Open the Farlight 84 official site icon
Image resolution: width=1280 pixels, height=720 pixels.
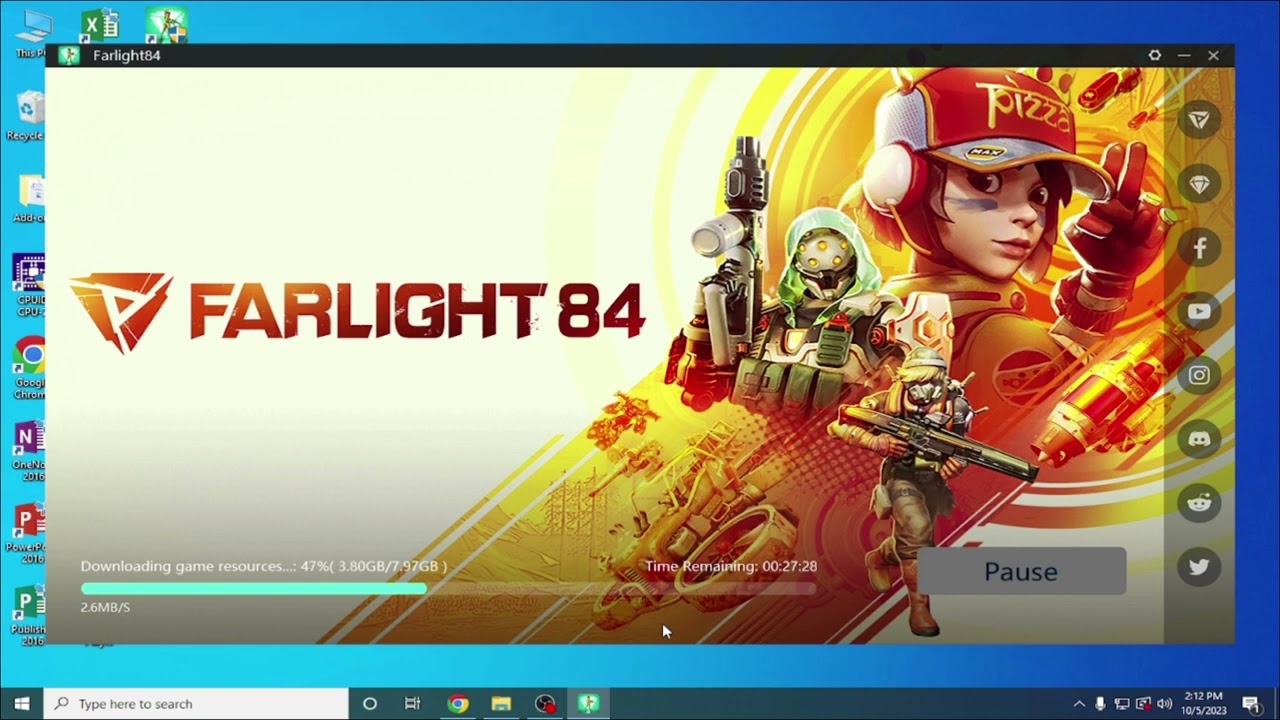coord(1199,120)
